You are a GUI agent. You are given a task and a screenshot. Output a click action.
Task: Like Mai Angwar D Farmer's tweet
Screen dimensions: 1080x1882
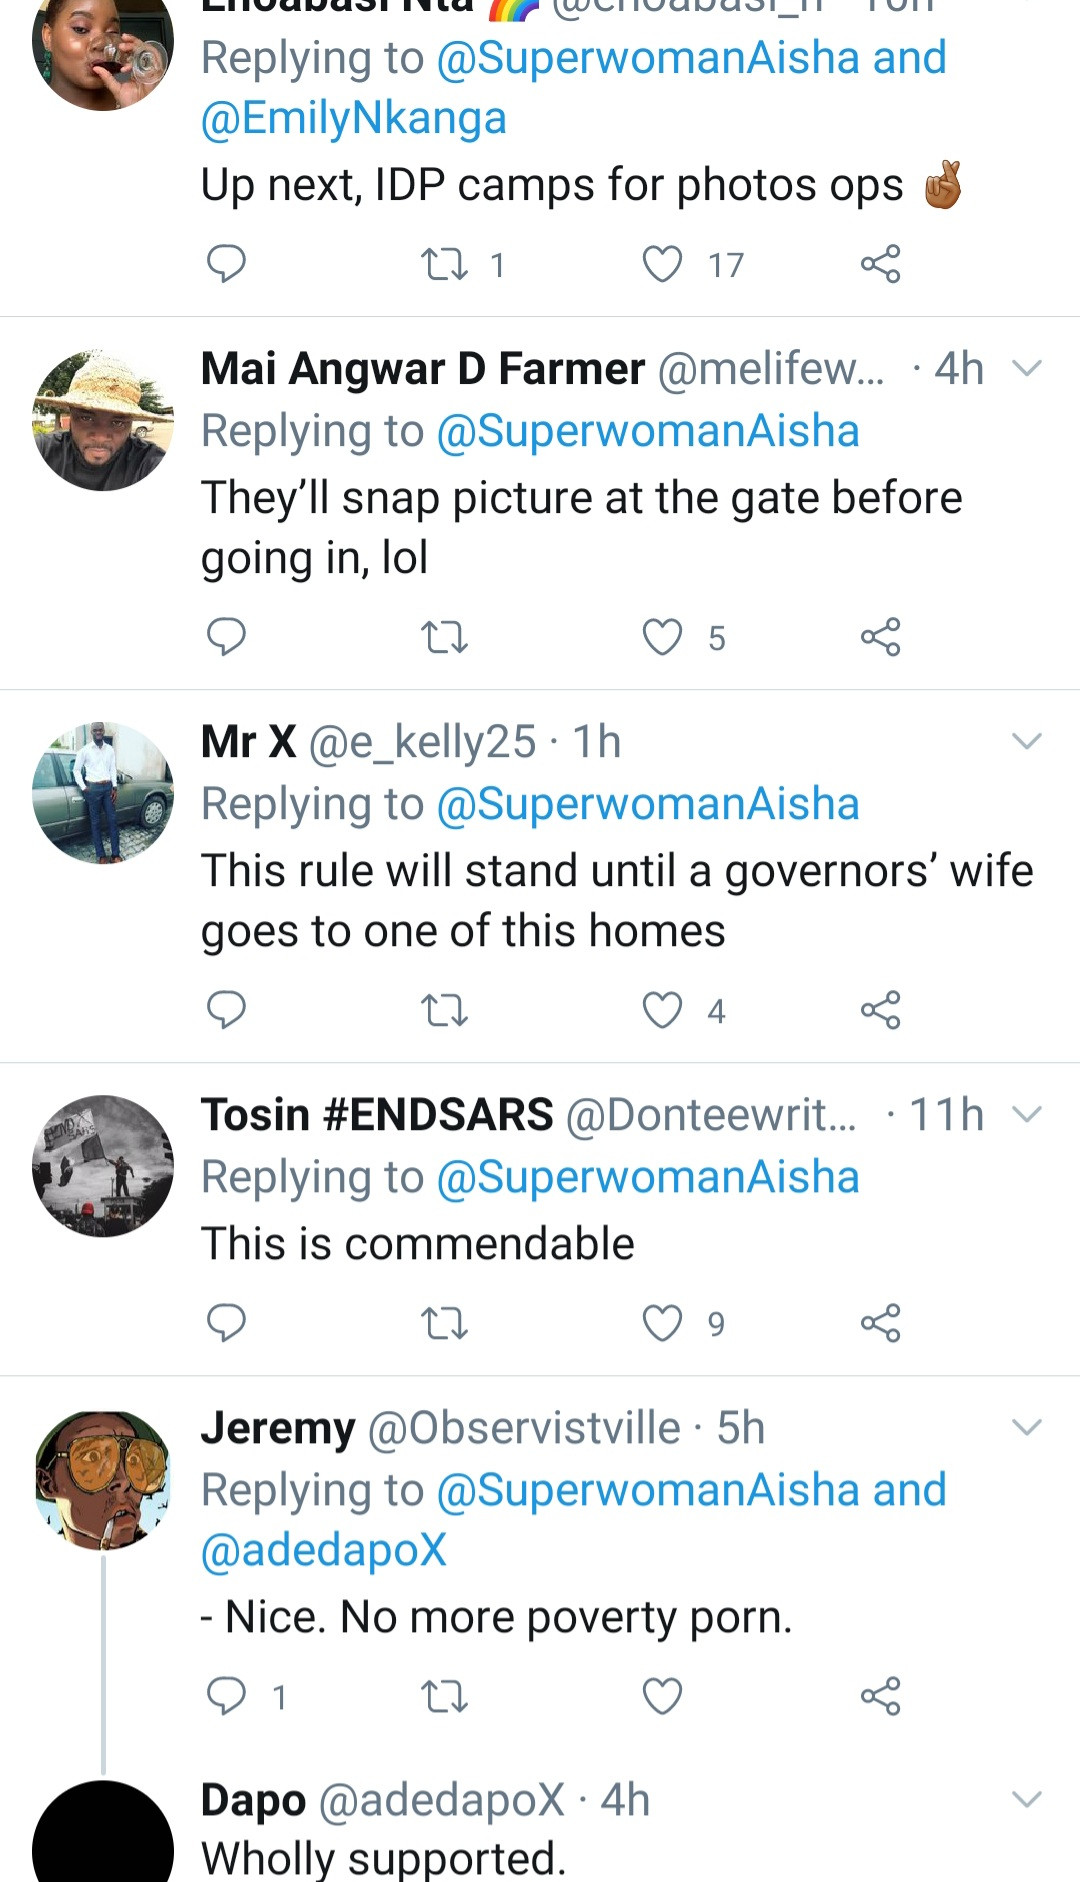click(x=662, y=636)
